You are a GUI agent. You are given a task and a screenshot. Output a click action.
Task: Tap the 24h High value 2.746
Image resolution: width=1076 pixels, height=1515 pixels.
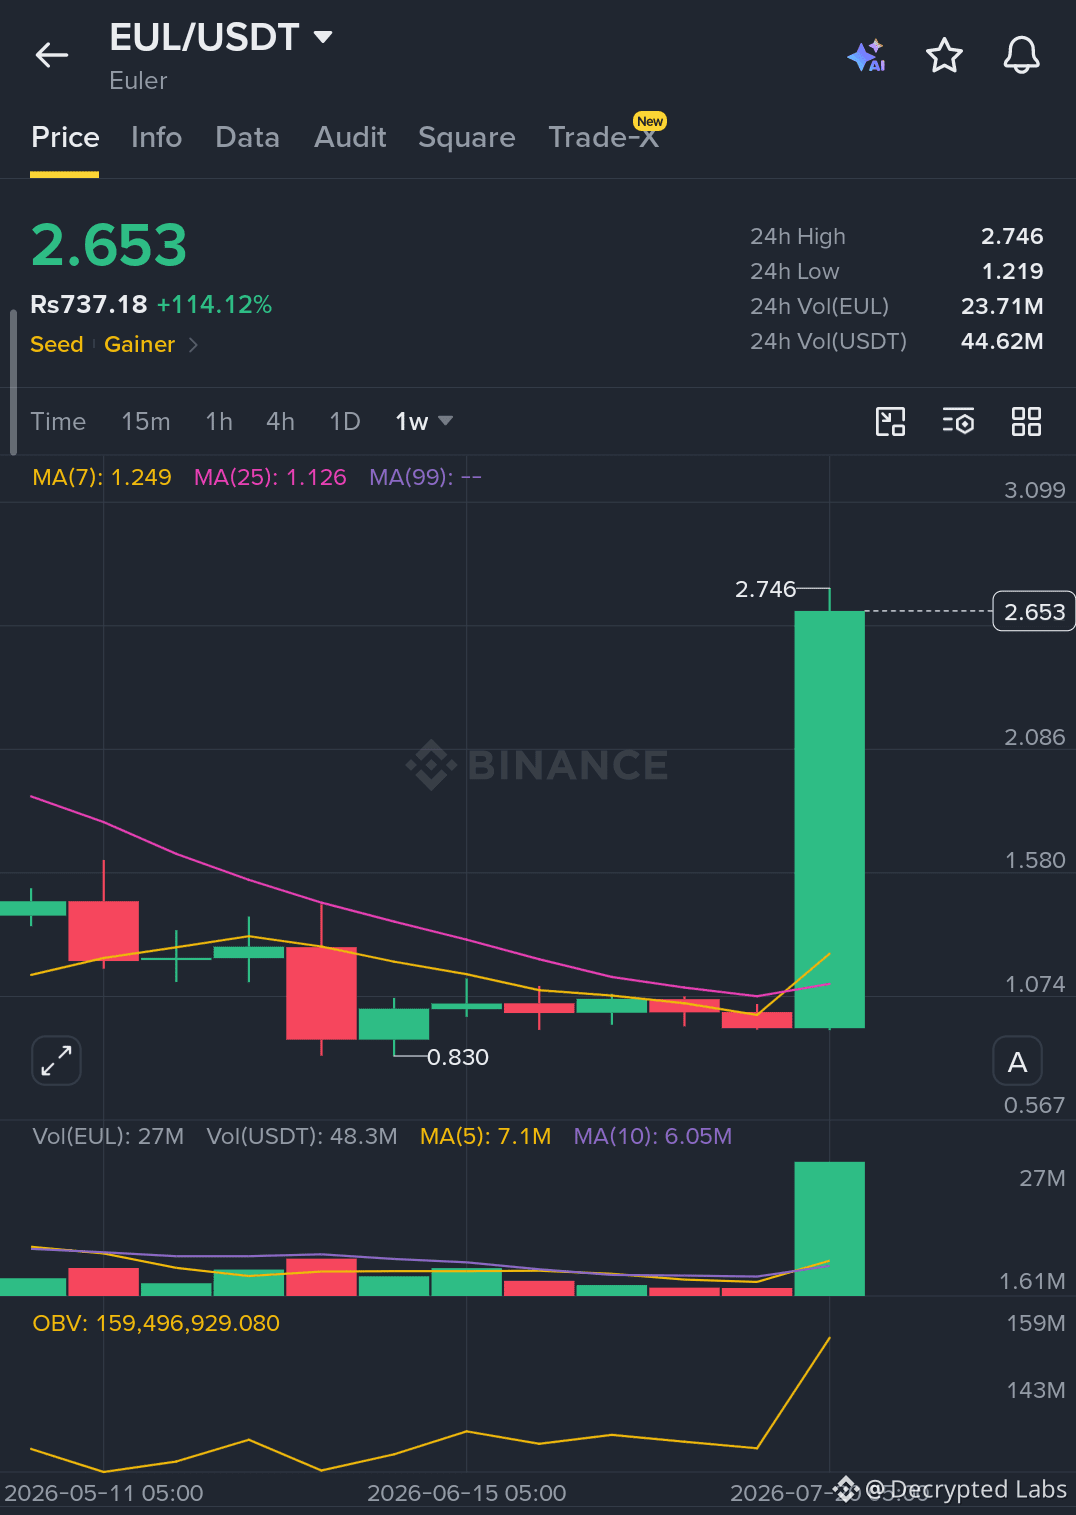1012,237
